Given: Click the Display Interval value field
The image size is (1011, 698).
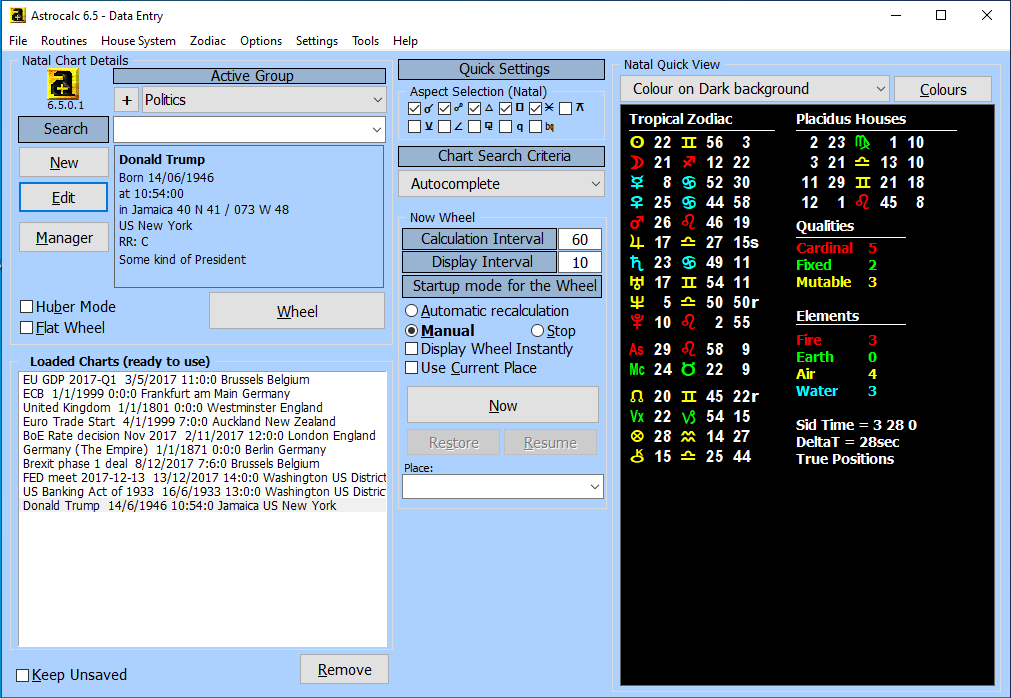Looking at the screenshot, I should pyautogui.click(x=580, y=262).
